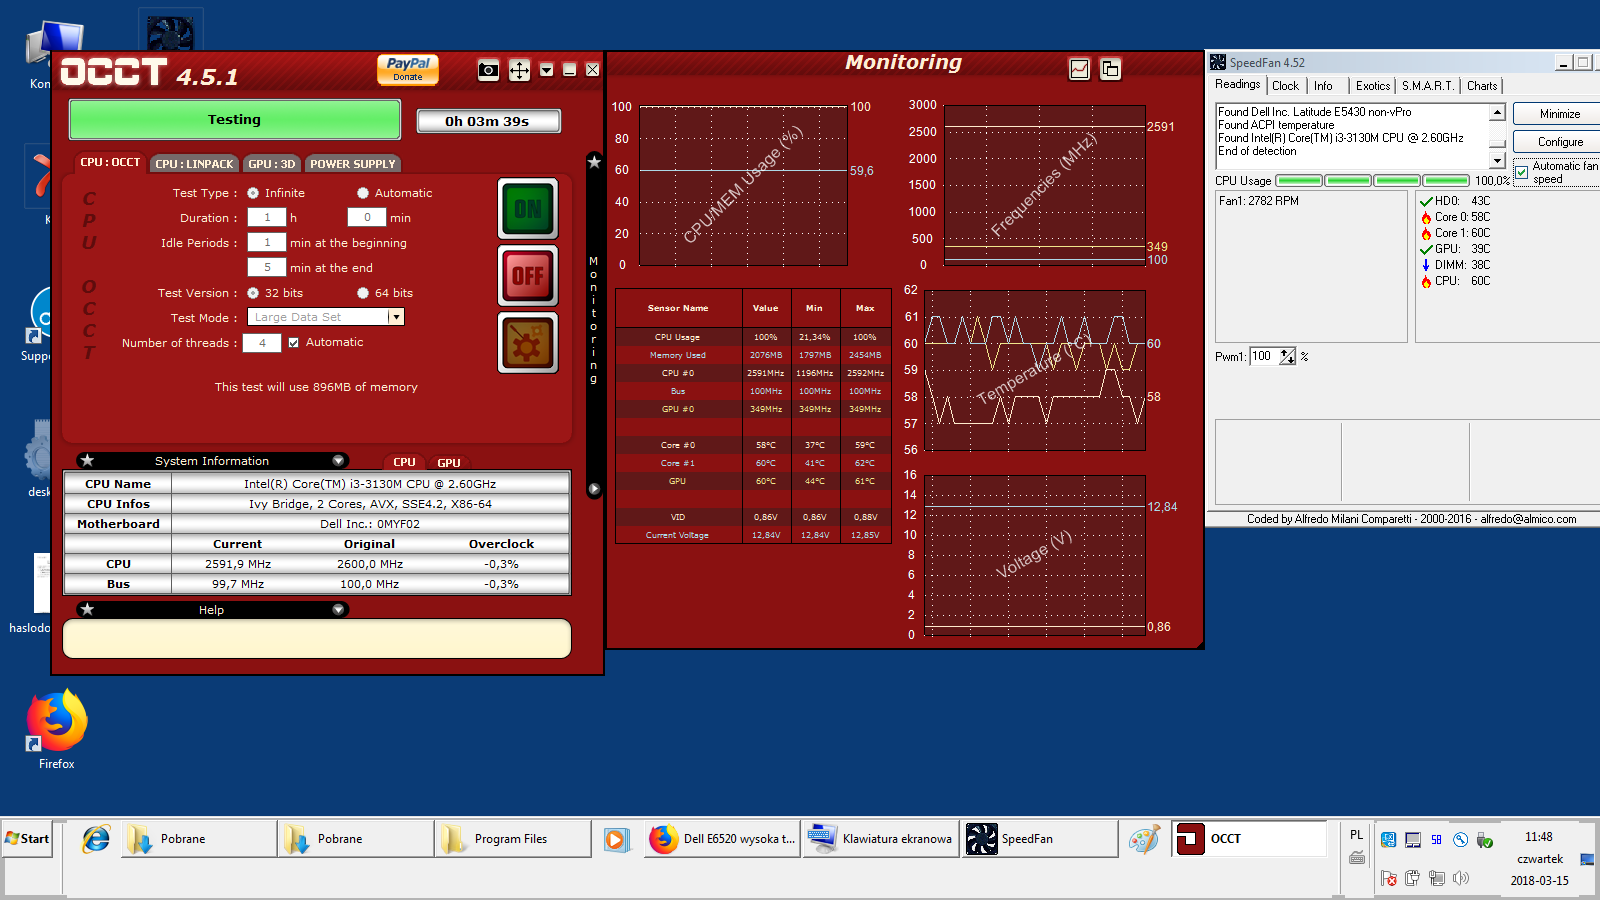Click the Duration hours field
This screenshot has width=1600, height=900.
(267, 217)
